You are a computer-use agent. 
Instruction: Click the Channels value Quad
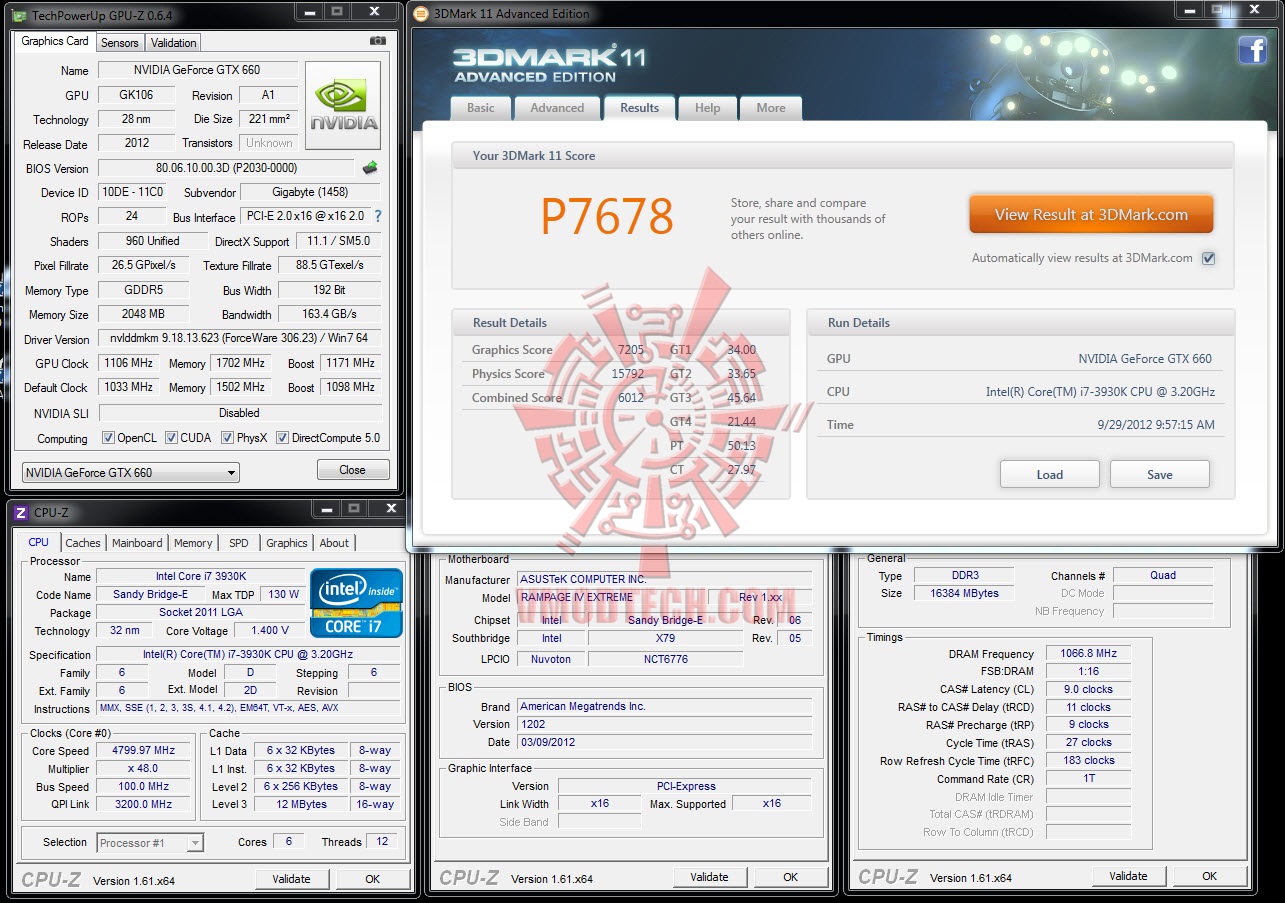pos(1163,575)
